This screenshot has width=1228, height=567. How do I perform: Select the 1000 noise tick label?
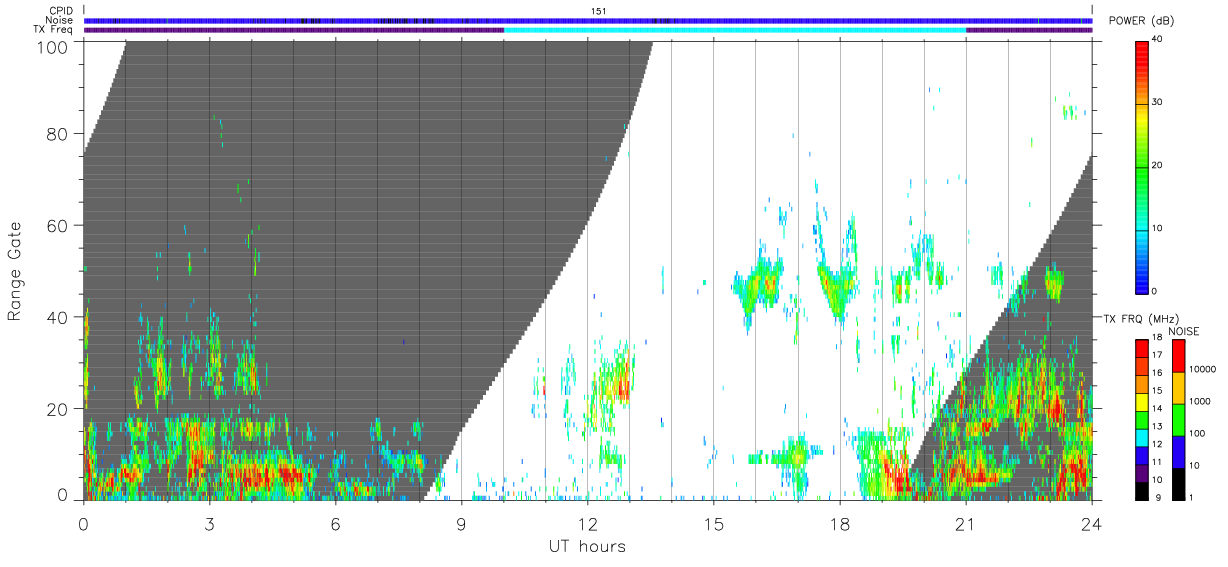[x=1199, y=402]
